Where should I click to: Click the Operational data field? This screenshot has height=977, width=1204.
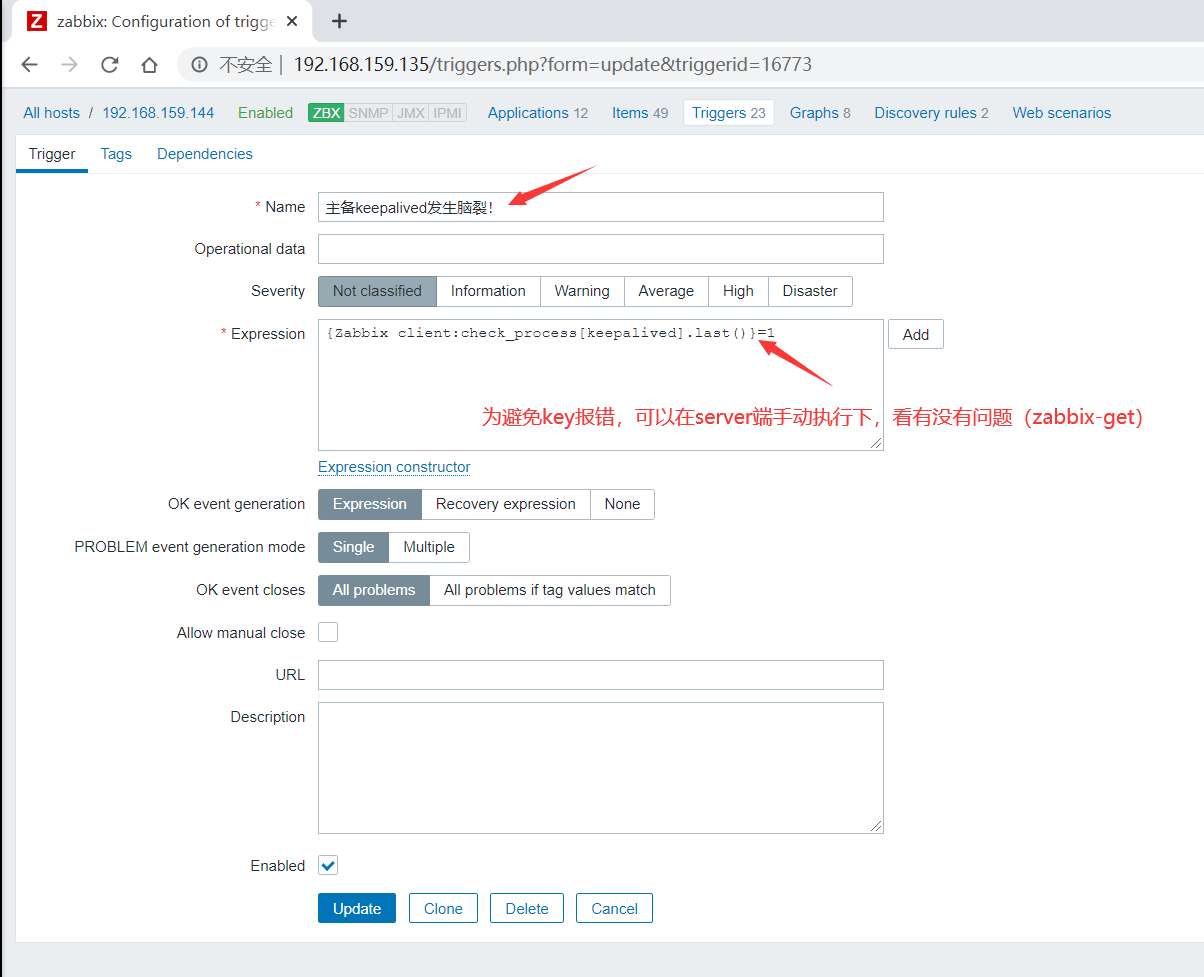click(601, 249)
